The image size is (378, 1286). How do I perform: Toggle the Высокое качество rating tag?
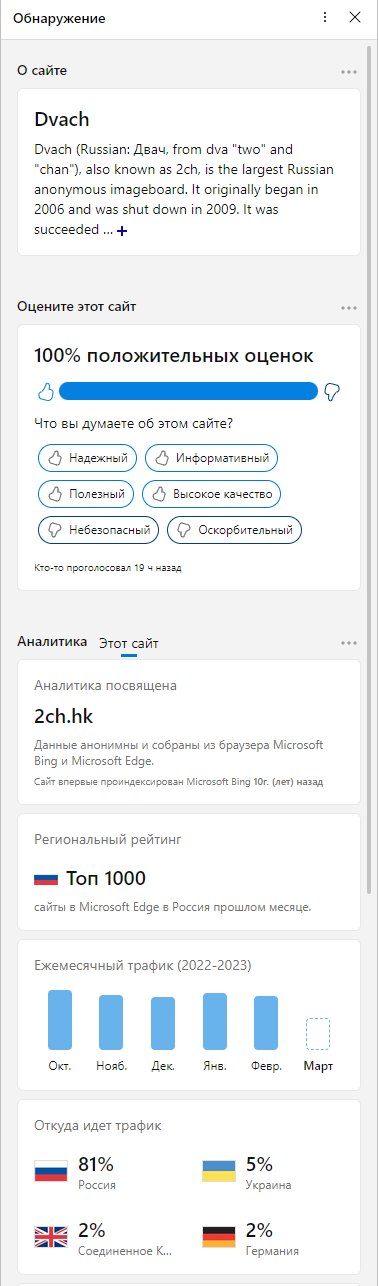[x=212, y=494]
